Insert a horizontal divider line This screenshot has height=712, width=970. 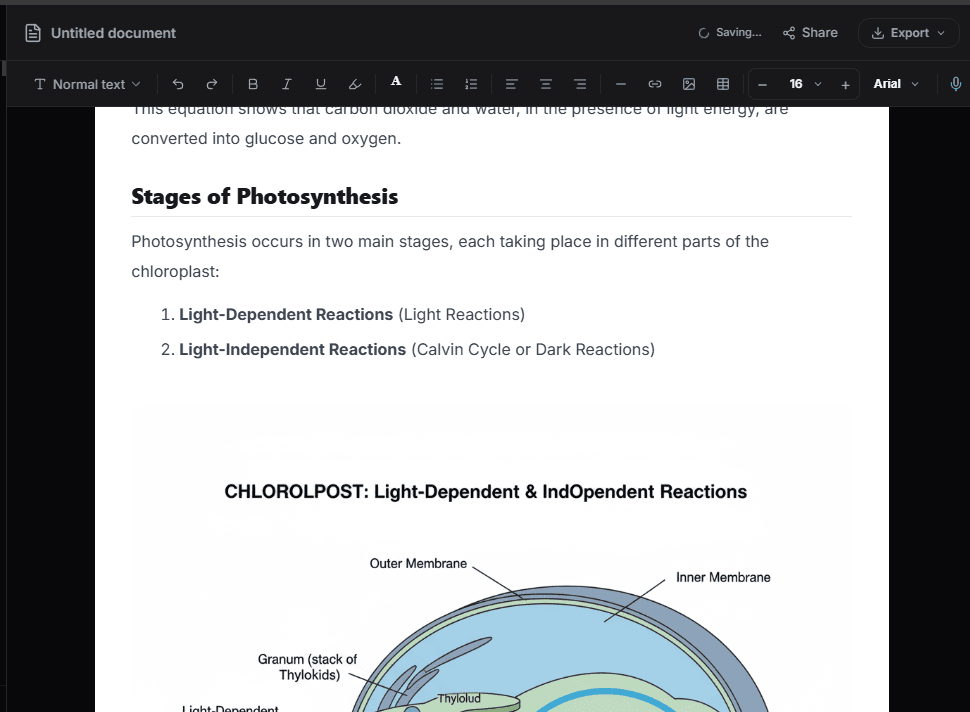click(x=620, y=84)
